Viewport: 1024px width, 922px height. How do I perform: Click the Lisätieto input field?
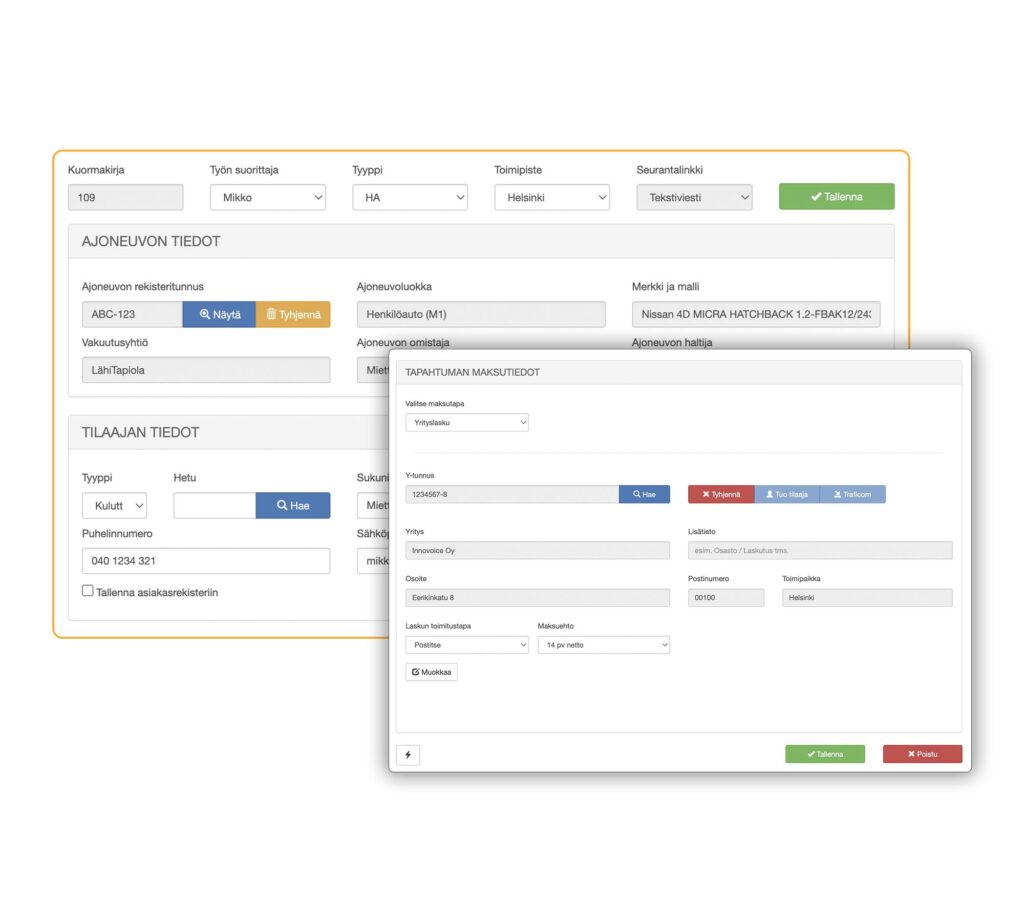point(820,550)
